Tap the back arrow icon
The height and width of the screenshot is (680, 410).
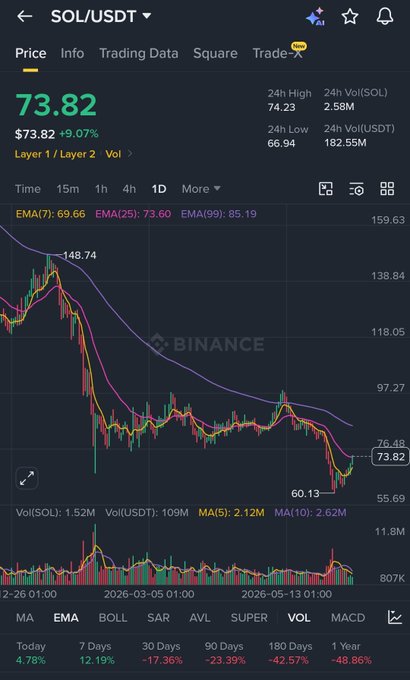[x=24, y=16]
